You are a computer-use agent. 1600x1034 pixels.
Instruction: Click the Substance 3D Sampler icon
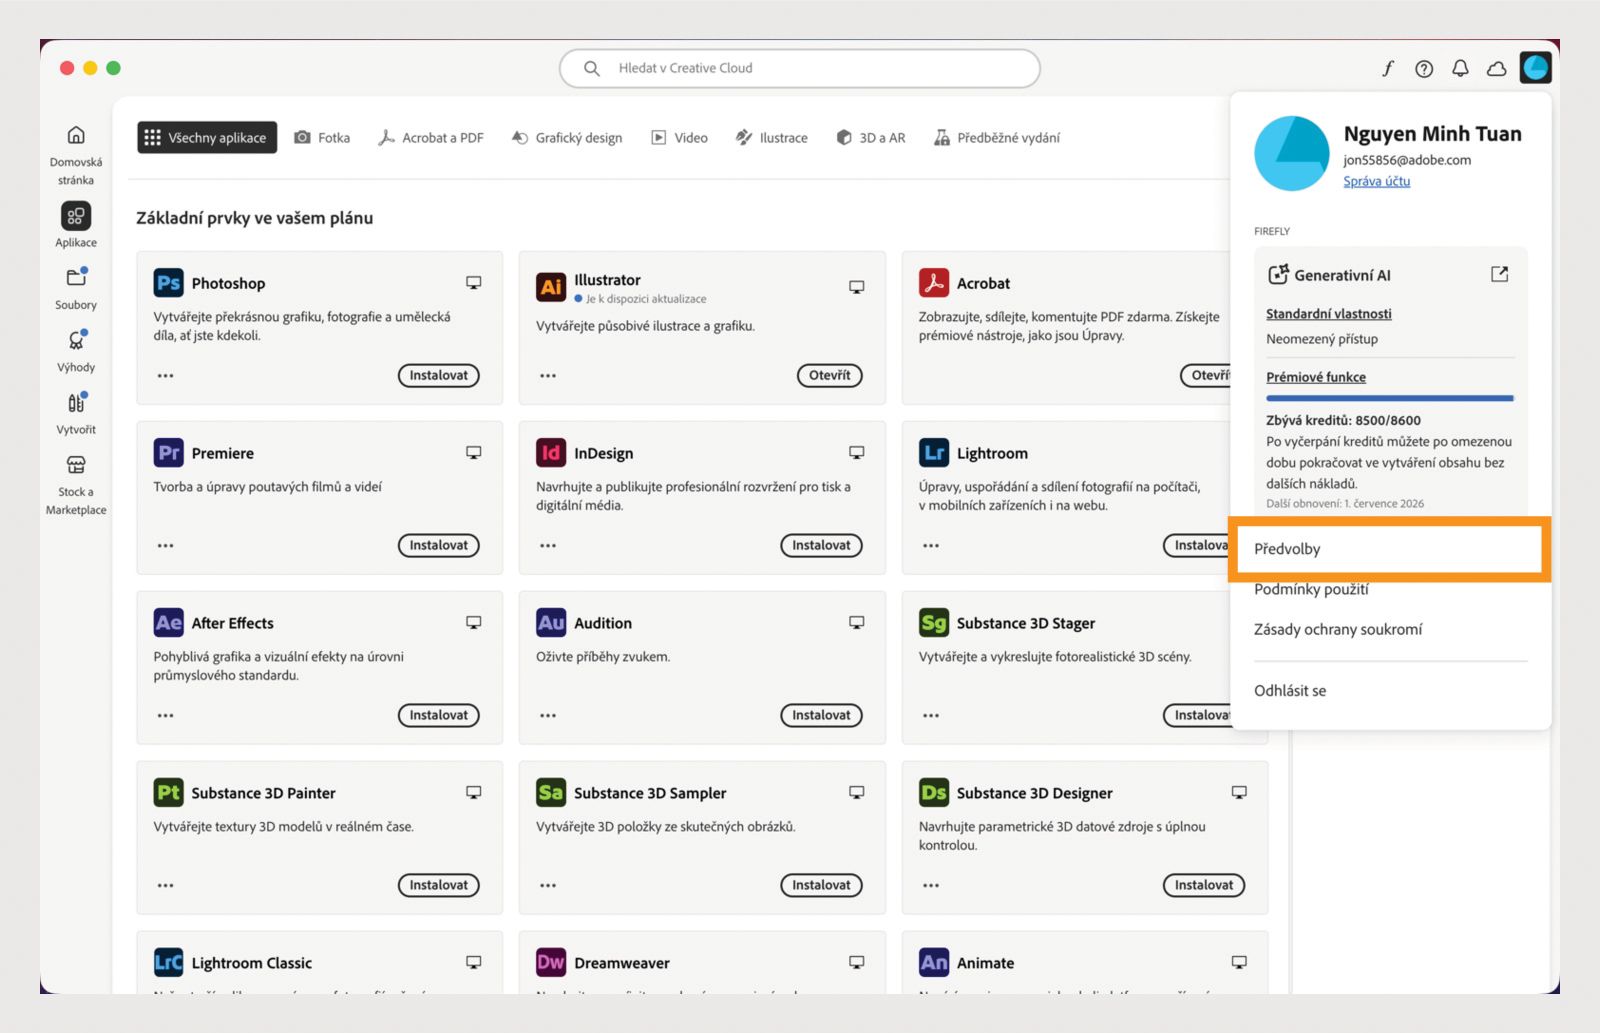[551, 793]
